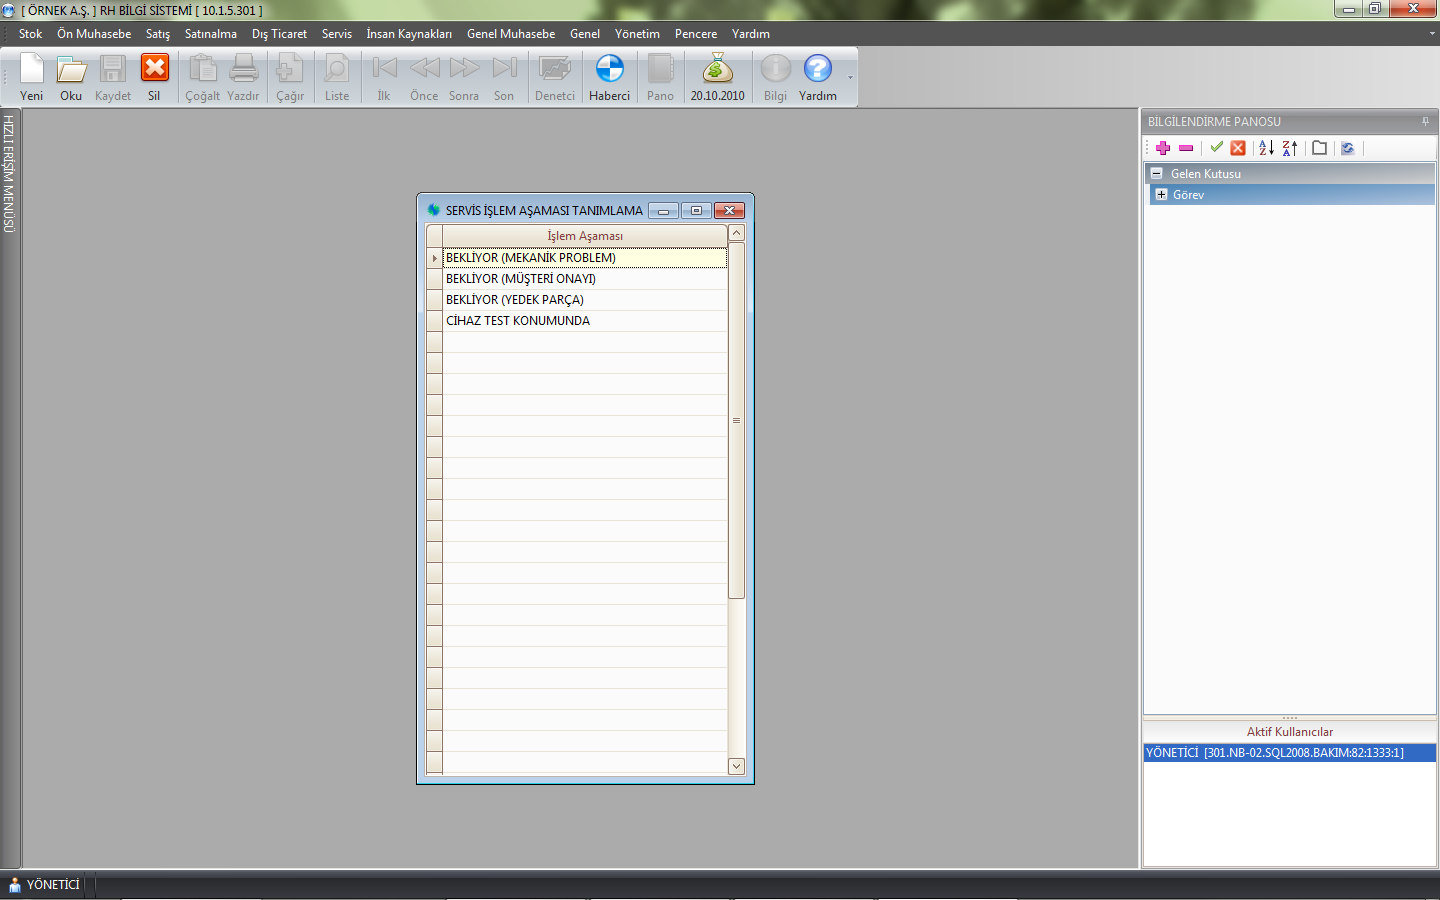Viewport: 1440px width, 900px height.
Task: Click the Yeni new record icon
Action: (x=32, y=76)
